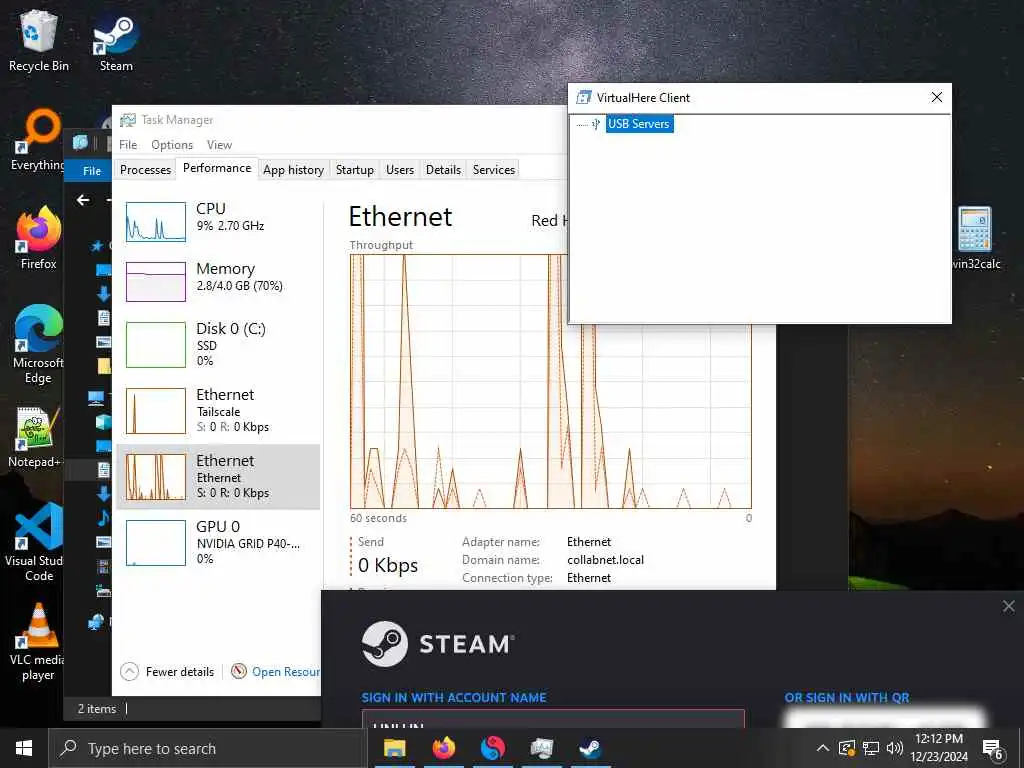Viewport: 1024px width, 768px height.
Task: Collapse Task Manager with Fewer details
Action: pos(168,671)
